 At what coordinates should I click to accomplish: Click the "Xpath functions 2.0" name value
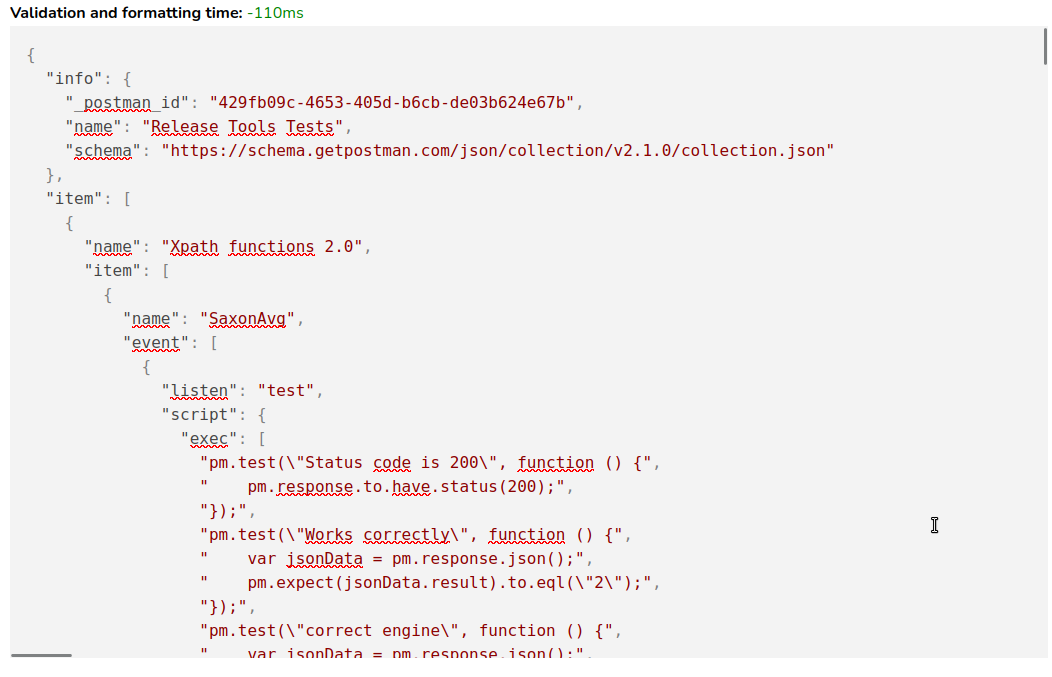coord(266,247)
